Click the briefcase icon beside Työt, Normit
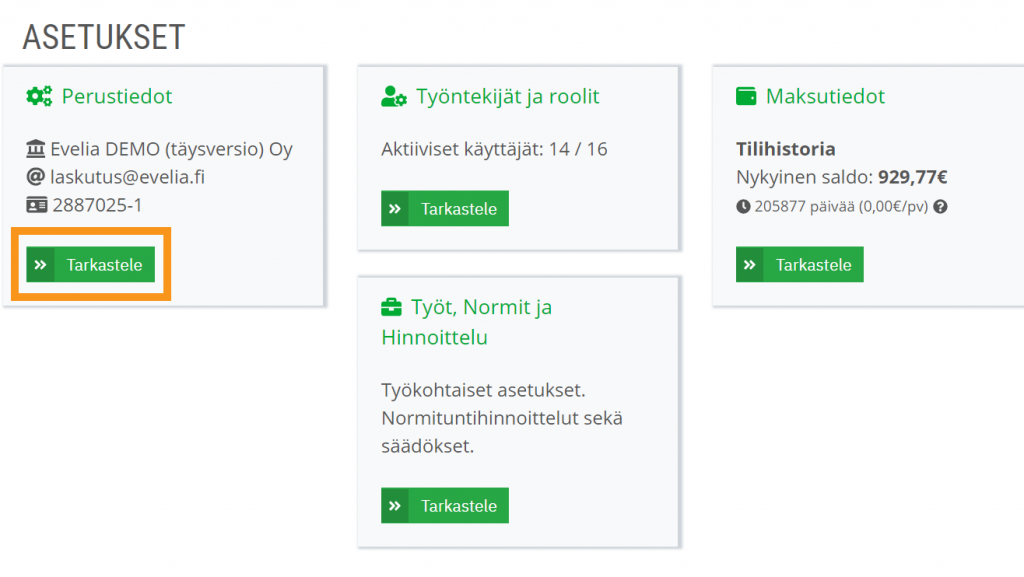 click(391, 307)
